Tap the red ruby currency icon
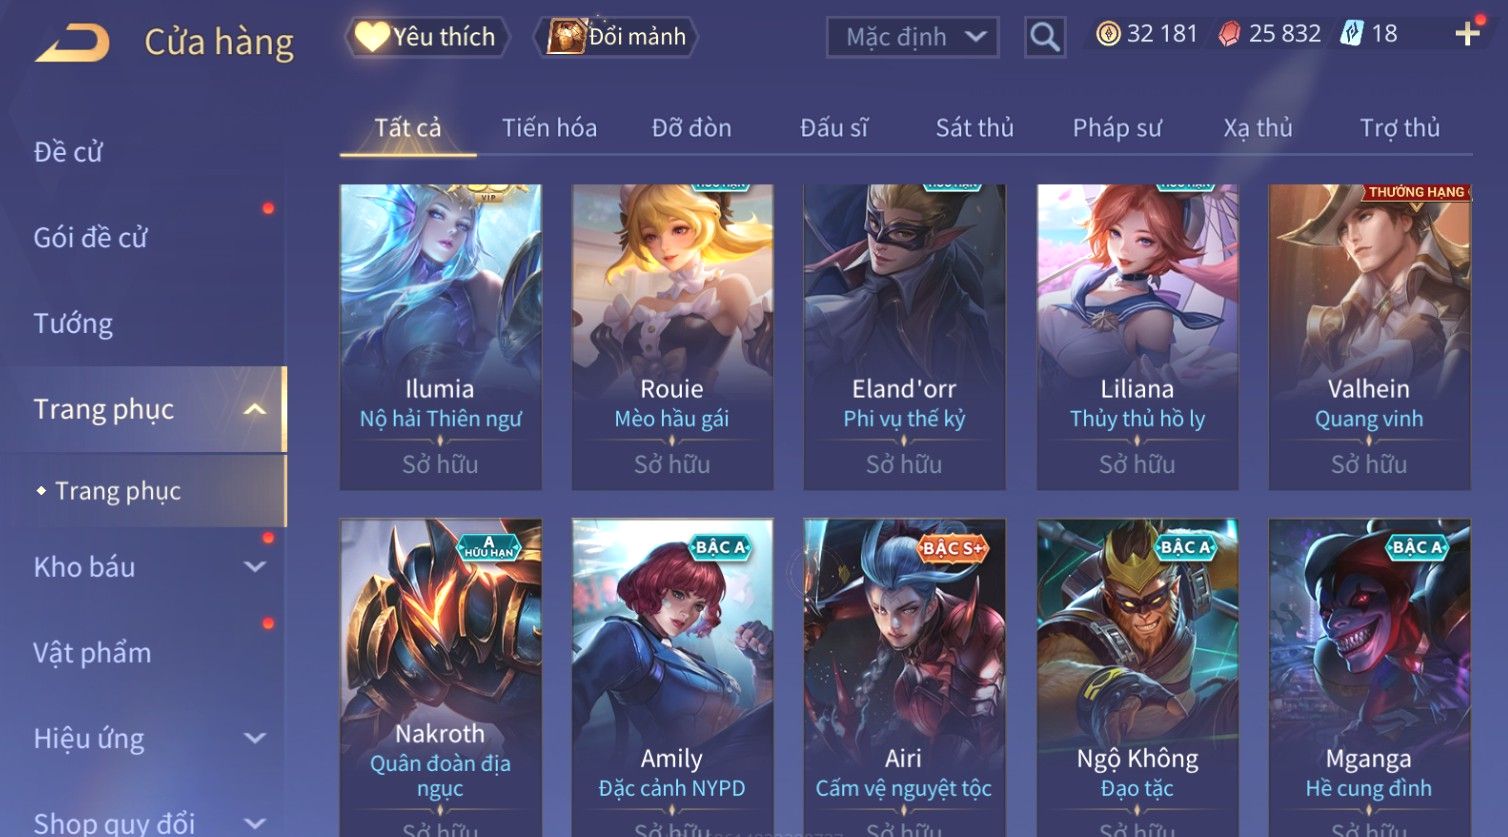The image size is (1508, 837). [1229, 35]
